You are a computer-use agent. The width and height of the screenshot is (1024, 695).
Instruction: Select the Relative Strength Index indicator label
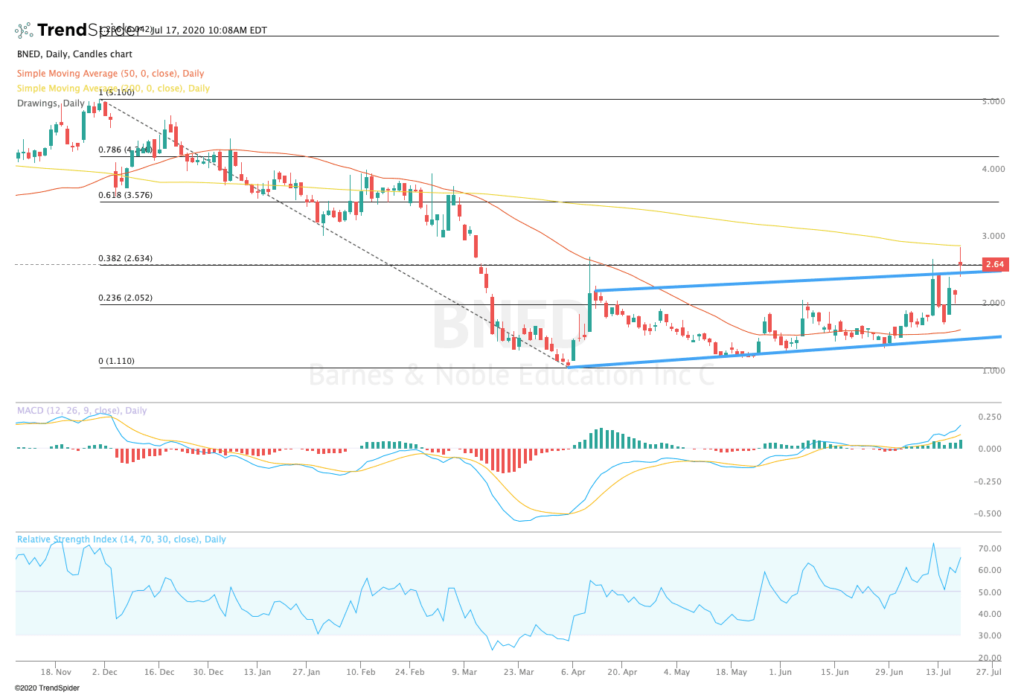[121, 539]
